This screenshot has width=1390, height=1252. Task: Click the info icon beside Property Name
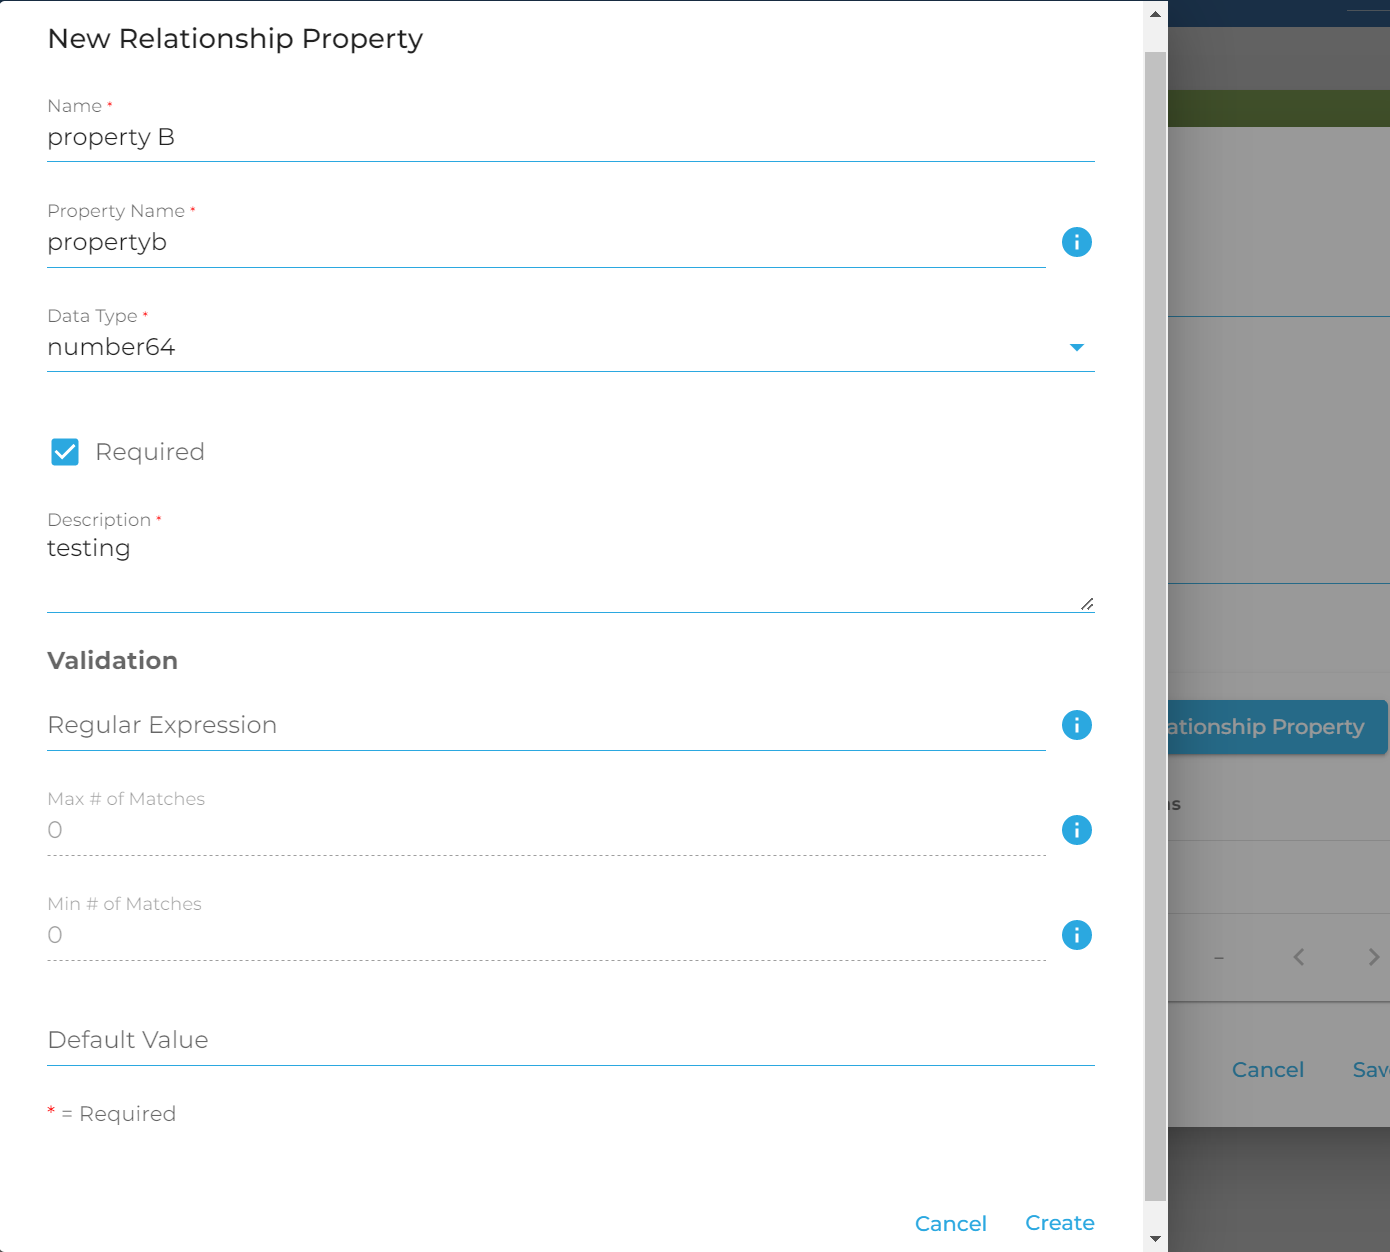tap(1076, 242)
